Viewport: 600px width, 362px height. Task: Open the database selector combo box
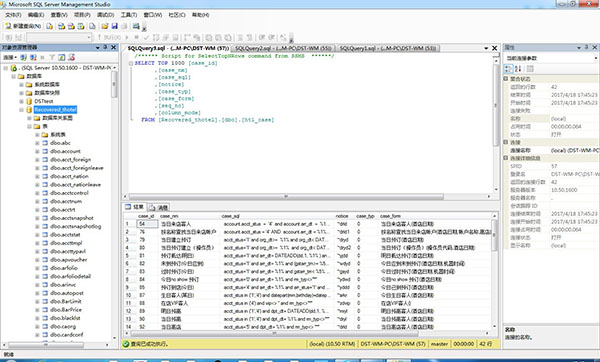point(59,37)
